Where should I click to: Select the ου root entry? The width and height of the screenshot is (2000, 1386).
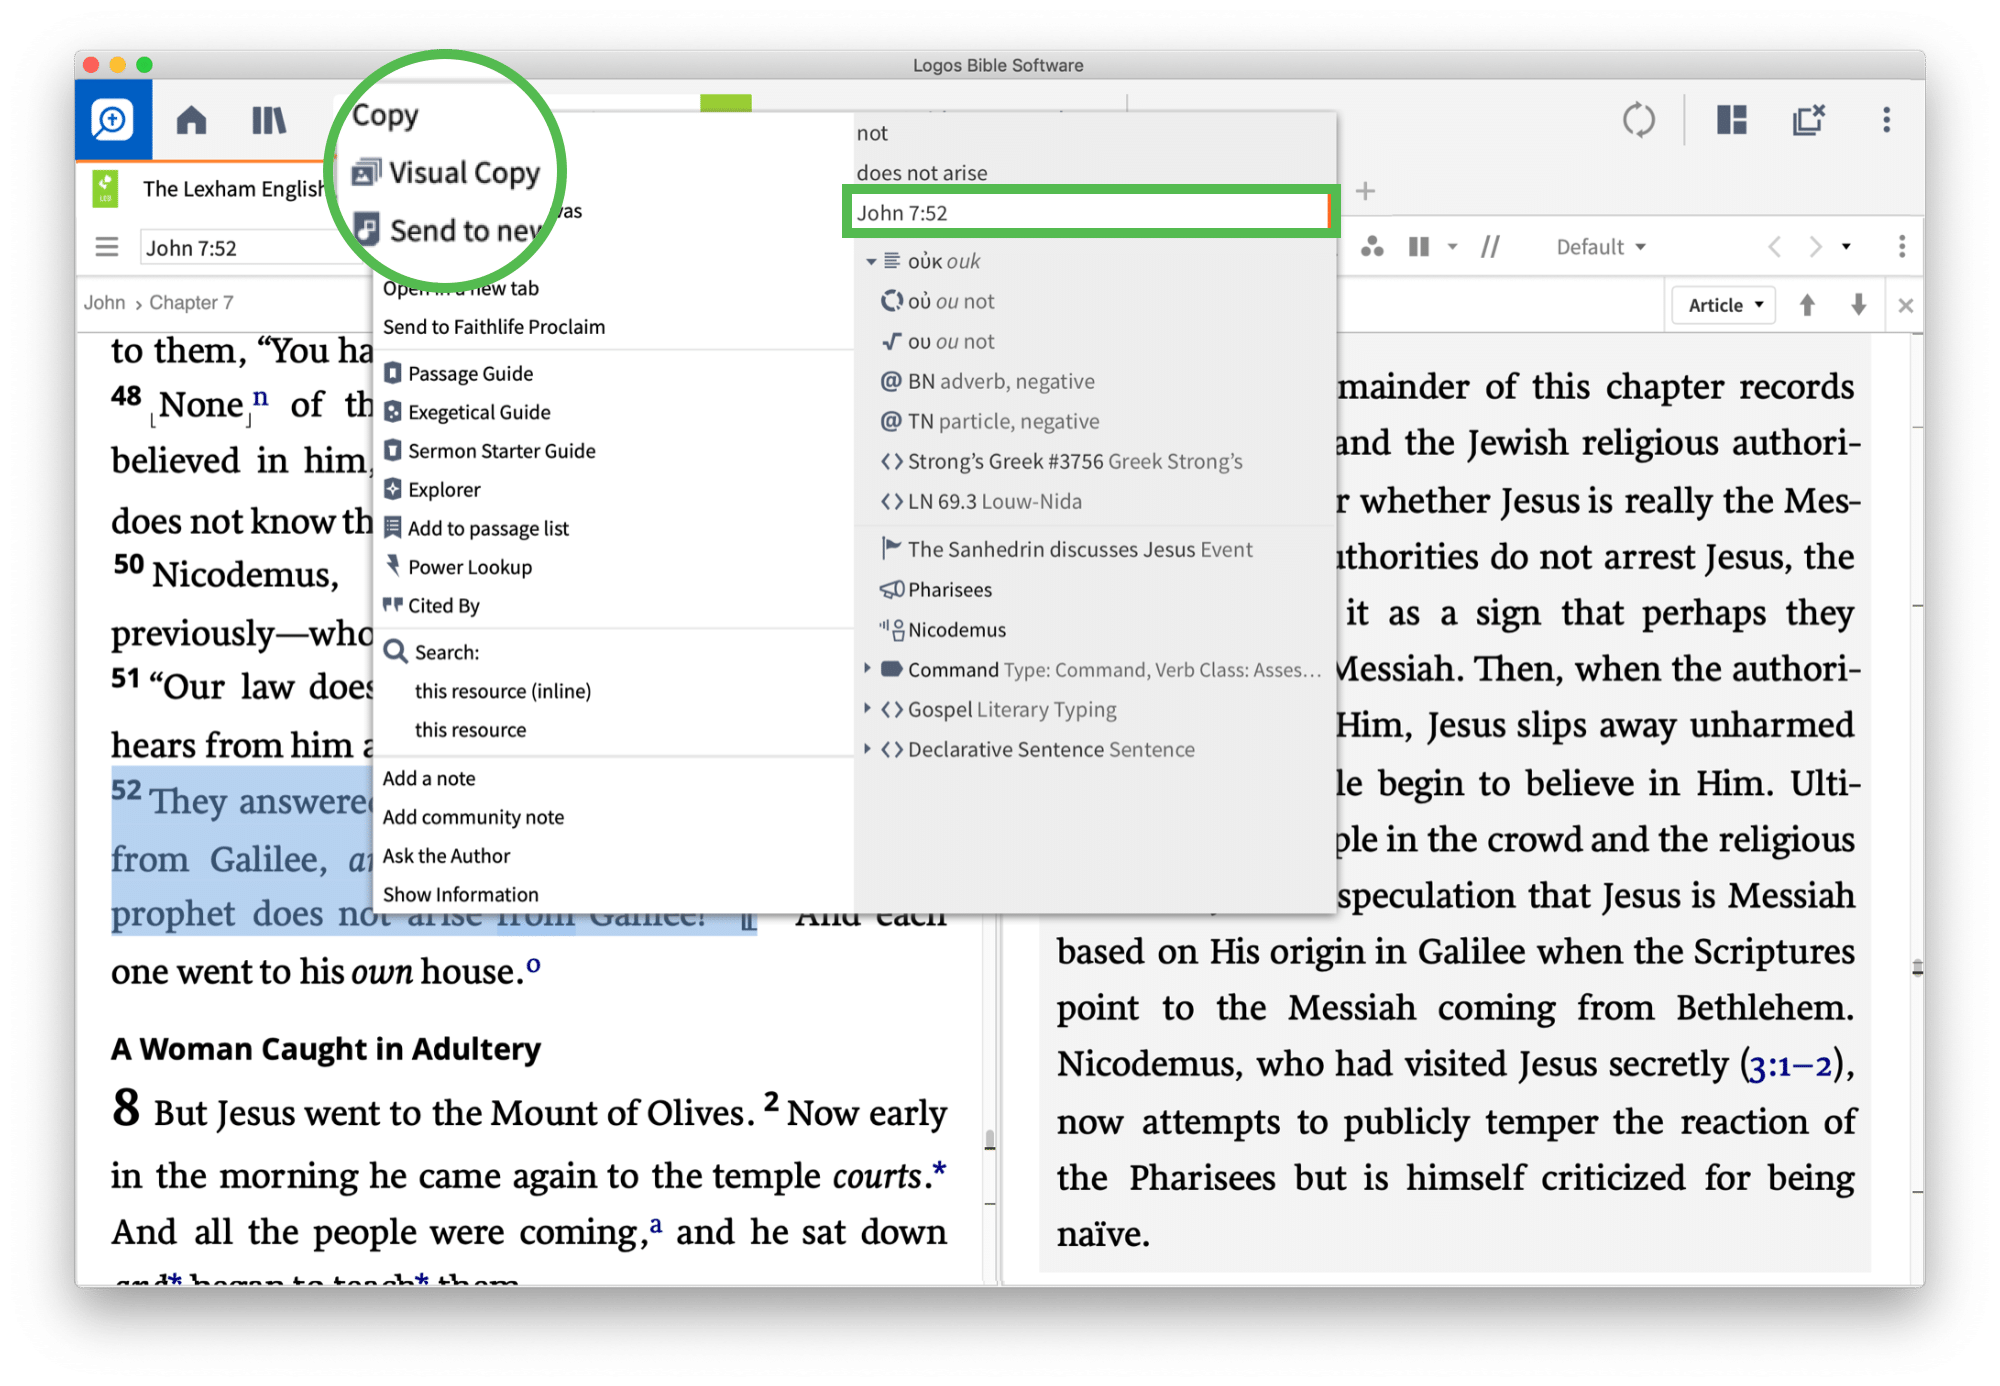pos(938,341)
